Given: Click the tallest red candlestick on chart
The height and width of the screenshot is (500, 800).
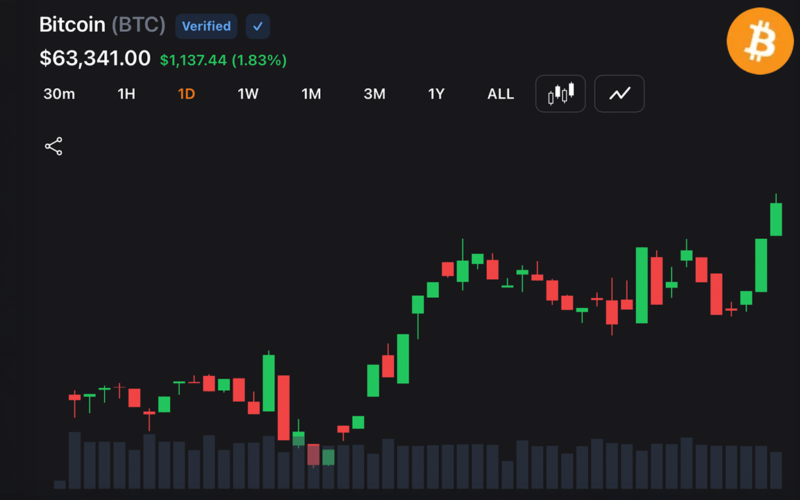Looking at the screenshot, I should click(284, 408).
